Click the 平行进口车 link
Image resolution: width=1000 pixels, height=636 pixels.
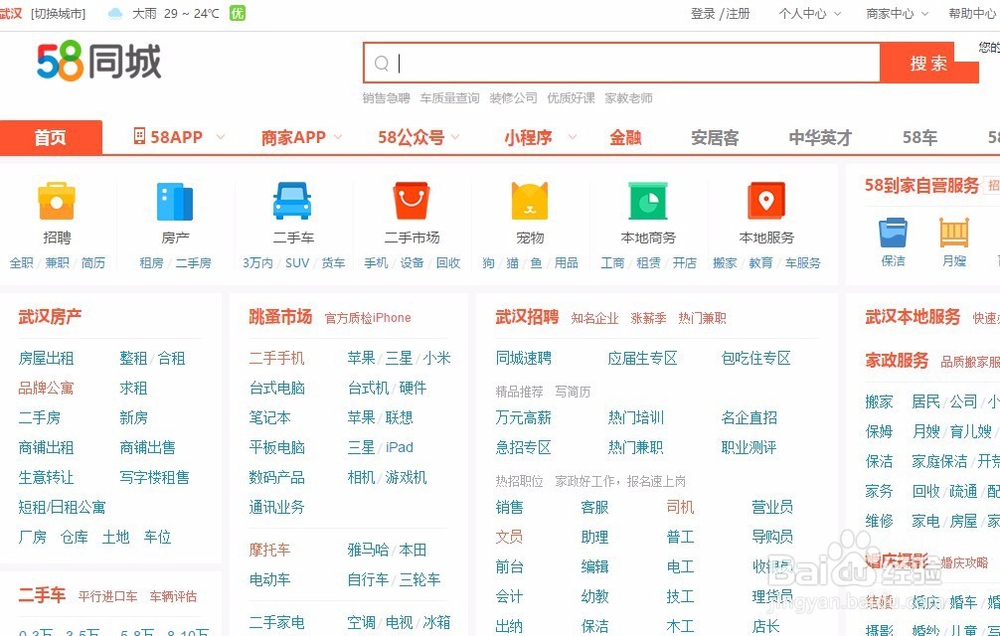tap(108, 596)
